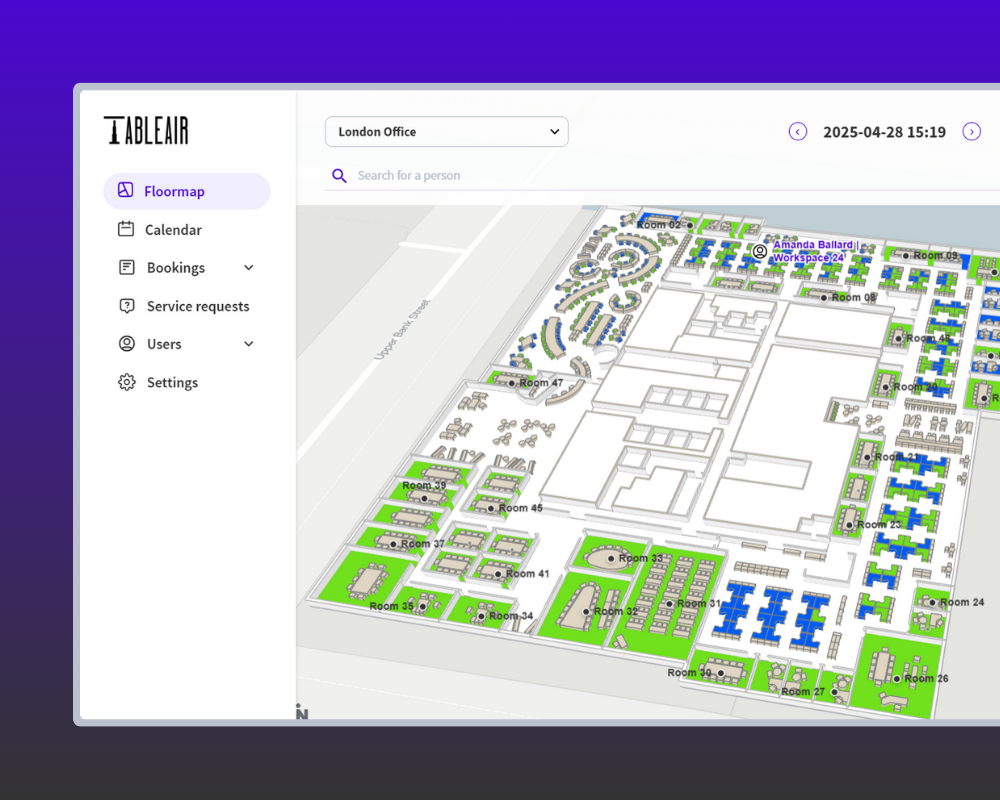Image resolution: width=1000 pixels, height=800 pixels.
Task: Click the search magnifier icon
Action: [339, 175]
